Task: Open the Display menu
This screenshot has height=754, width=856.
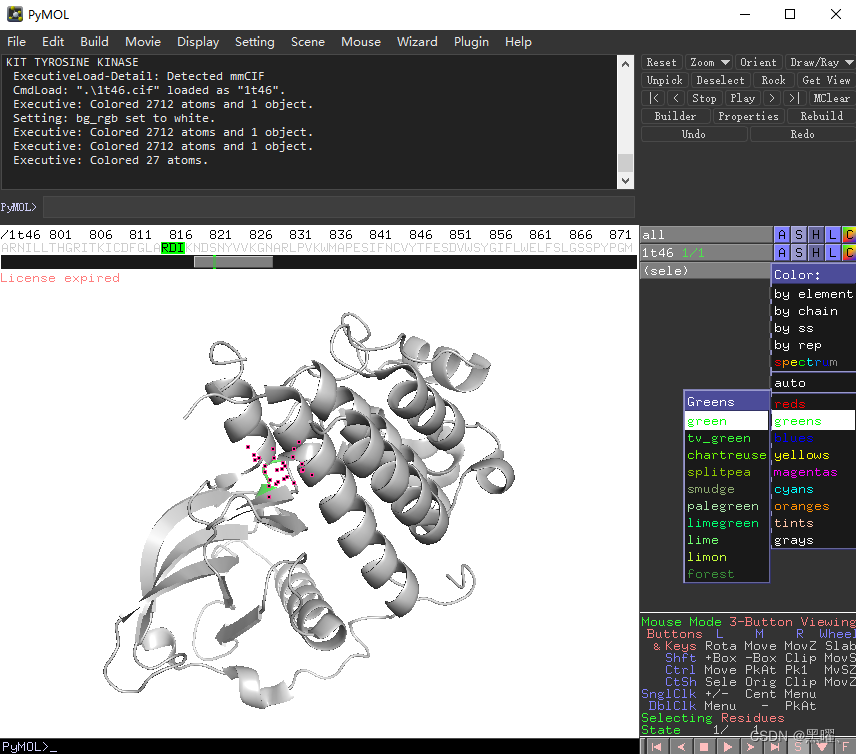Action: 198,41
